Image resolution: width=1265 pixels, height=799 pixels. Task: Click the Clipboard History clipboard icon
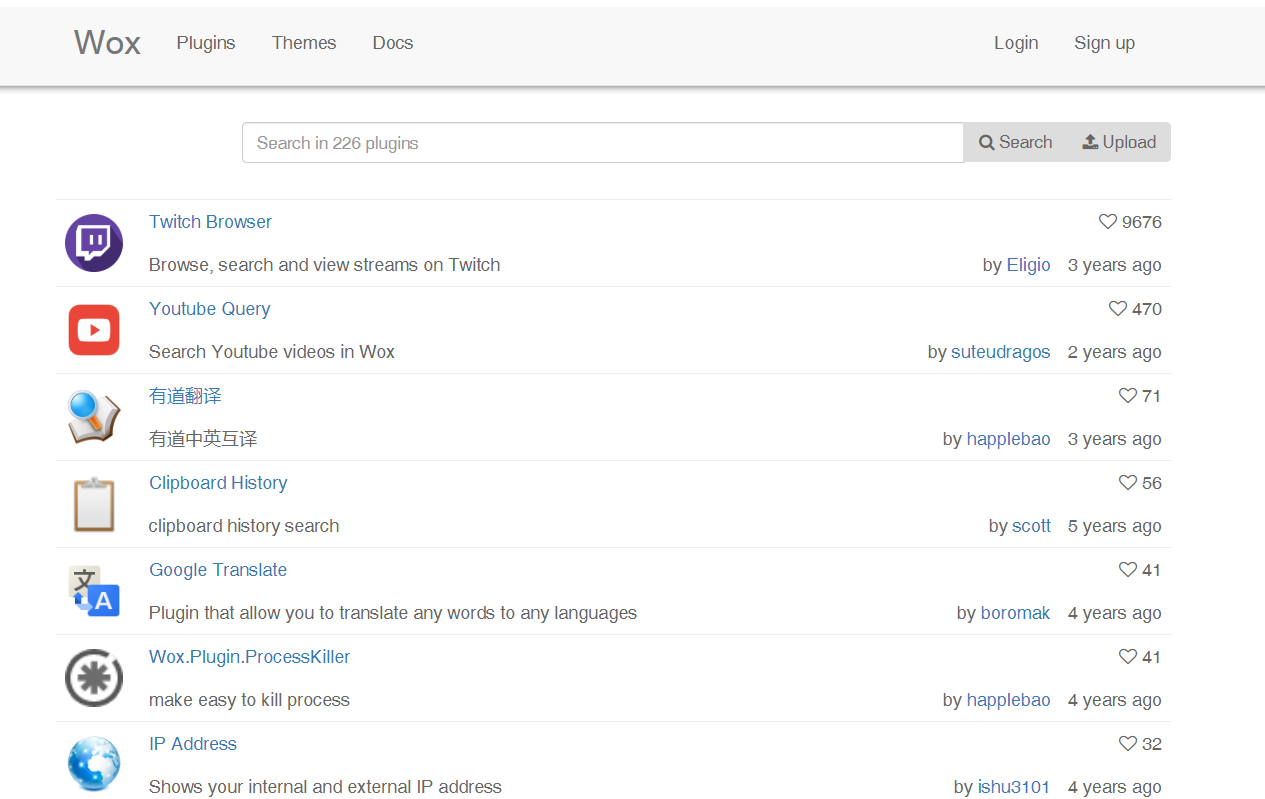tap(94, 504)
